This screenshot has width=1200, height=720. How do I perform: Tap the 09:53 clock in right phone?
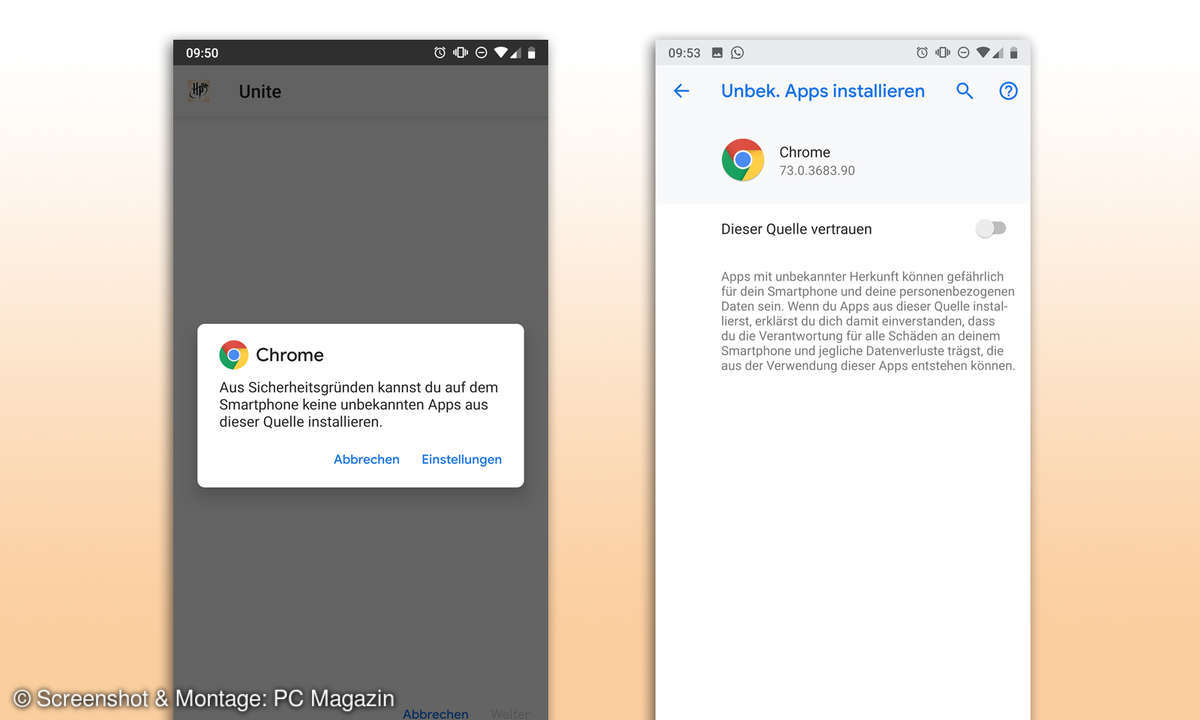(684, 53)
